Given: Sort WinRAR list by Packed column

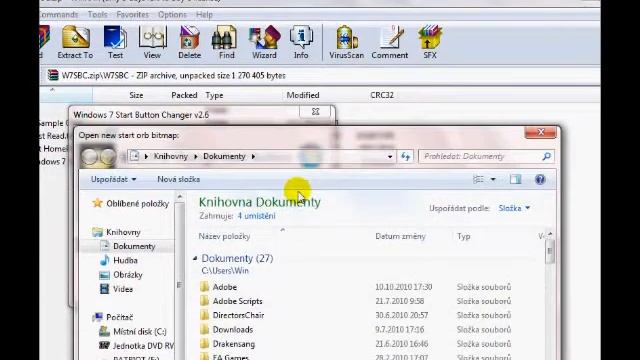Looking at the screenshot, I should (x=184, y=95).
